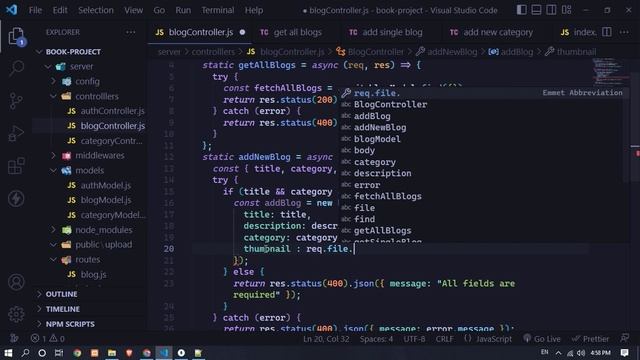Viewport: 640px width, 360px height.
Task: Open blog.js in routes folder
Action: click(x=93, y=274)
